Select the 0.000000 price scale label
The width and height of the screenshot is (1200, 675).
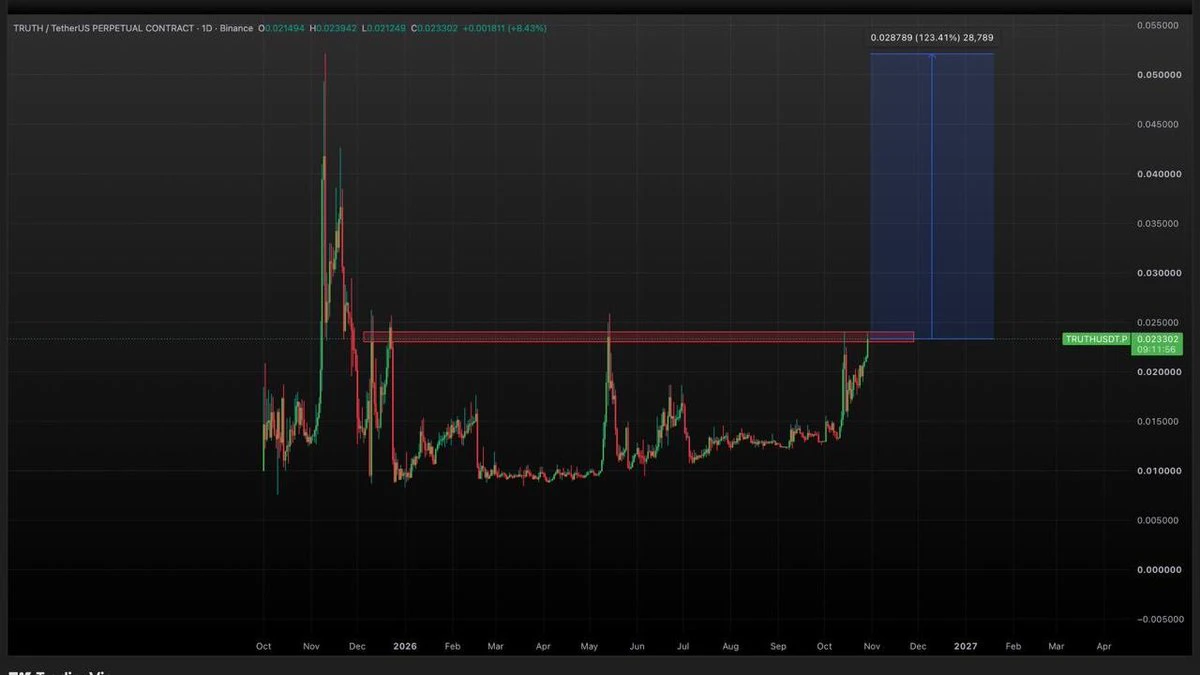pyautogui.click(x=1158, y=570)
